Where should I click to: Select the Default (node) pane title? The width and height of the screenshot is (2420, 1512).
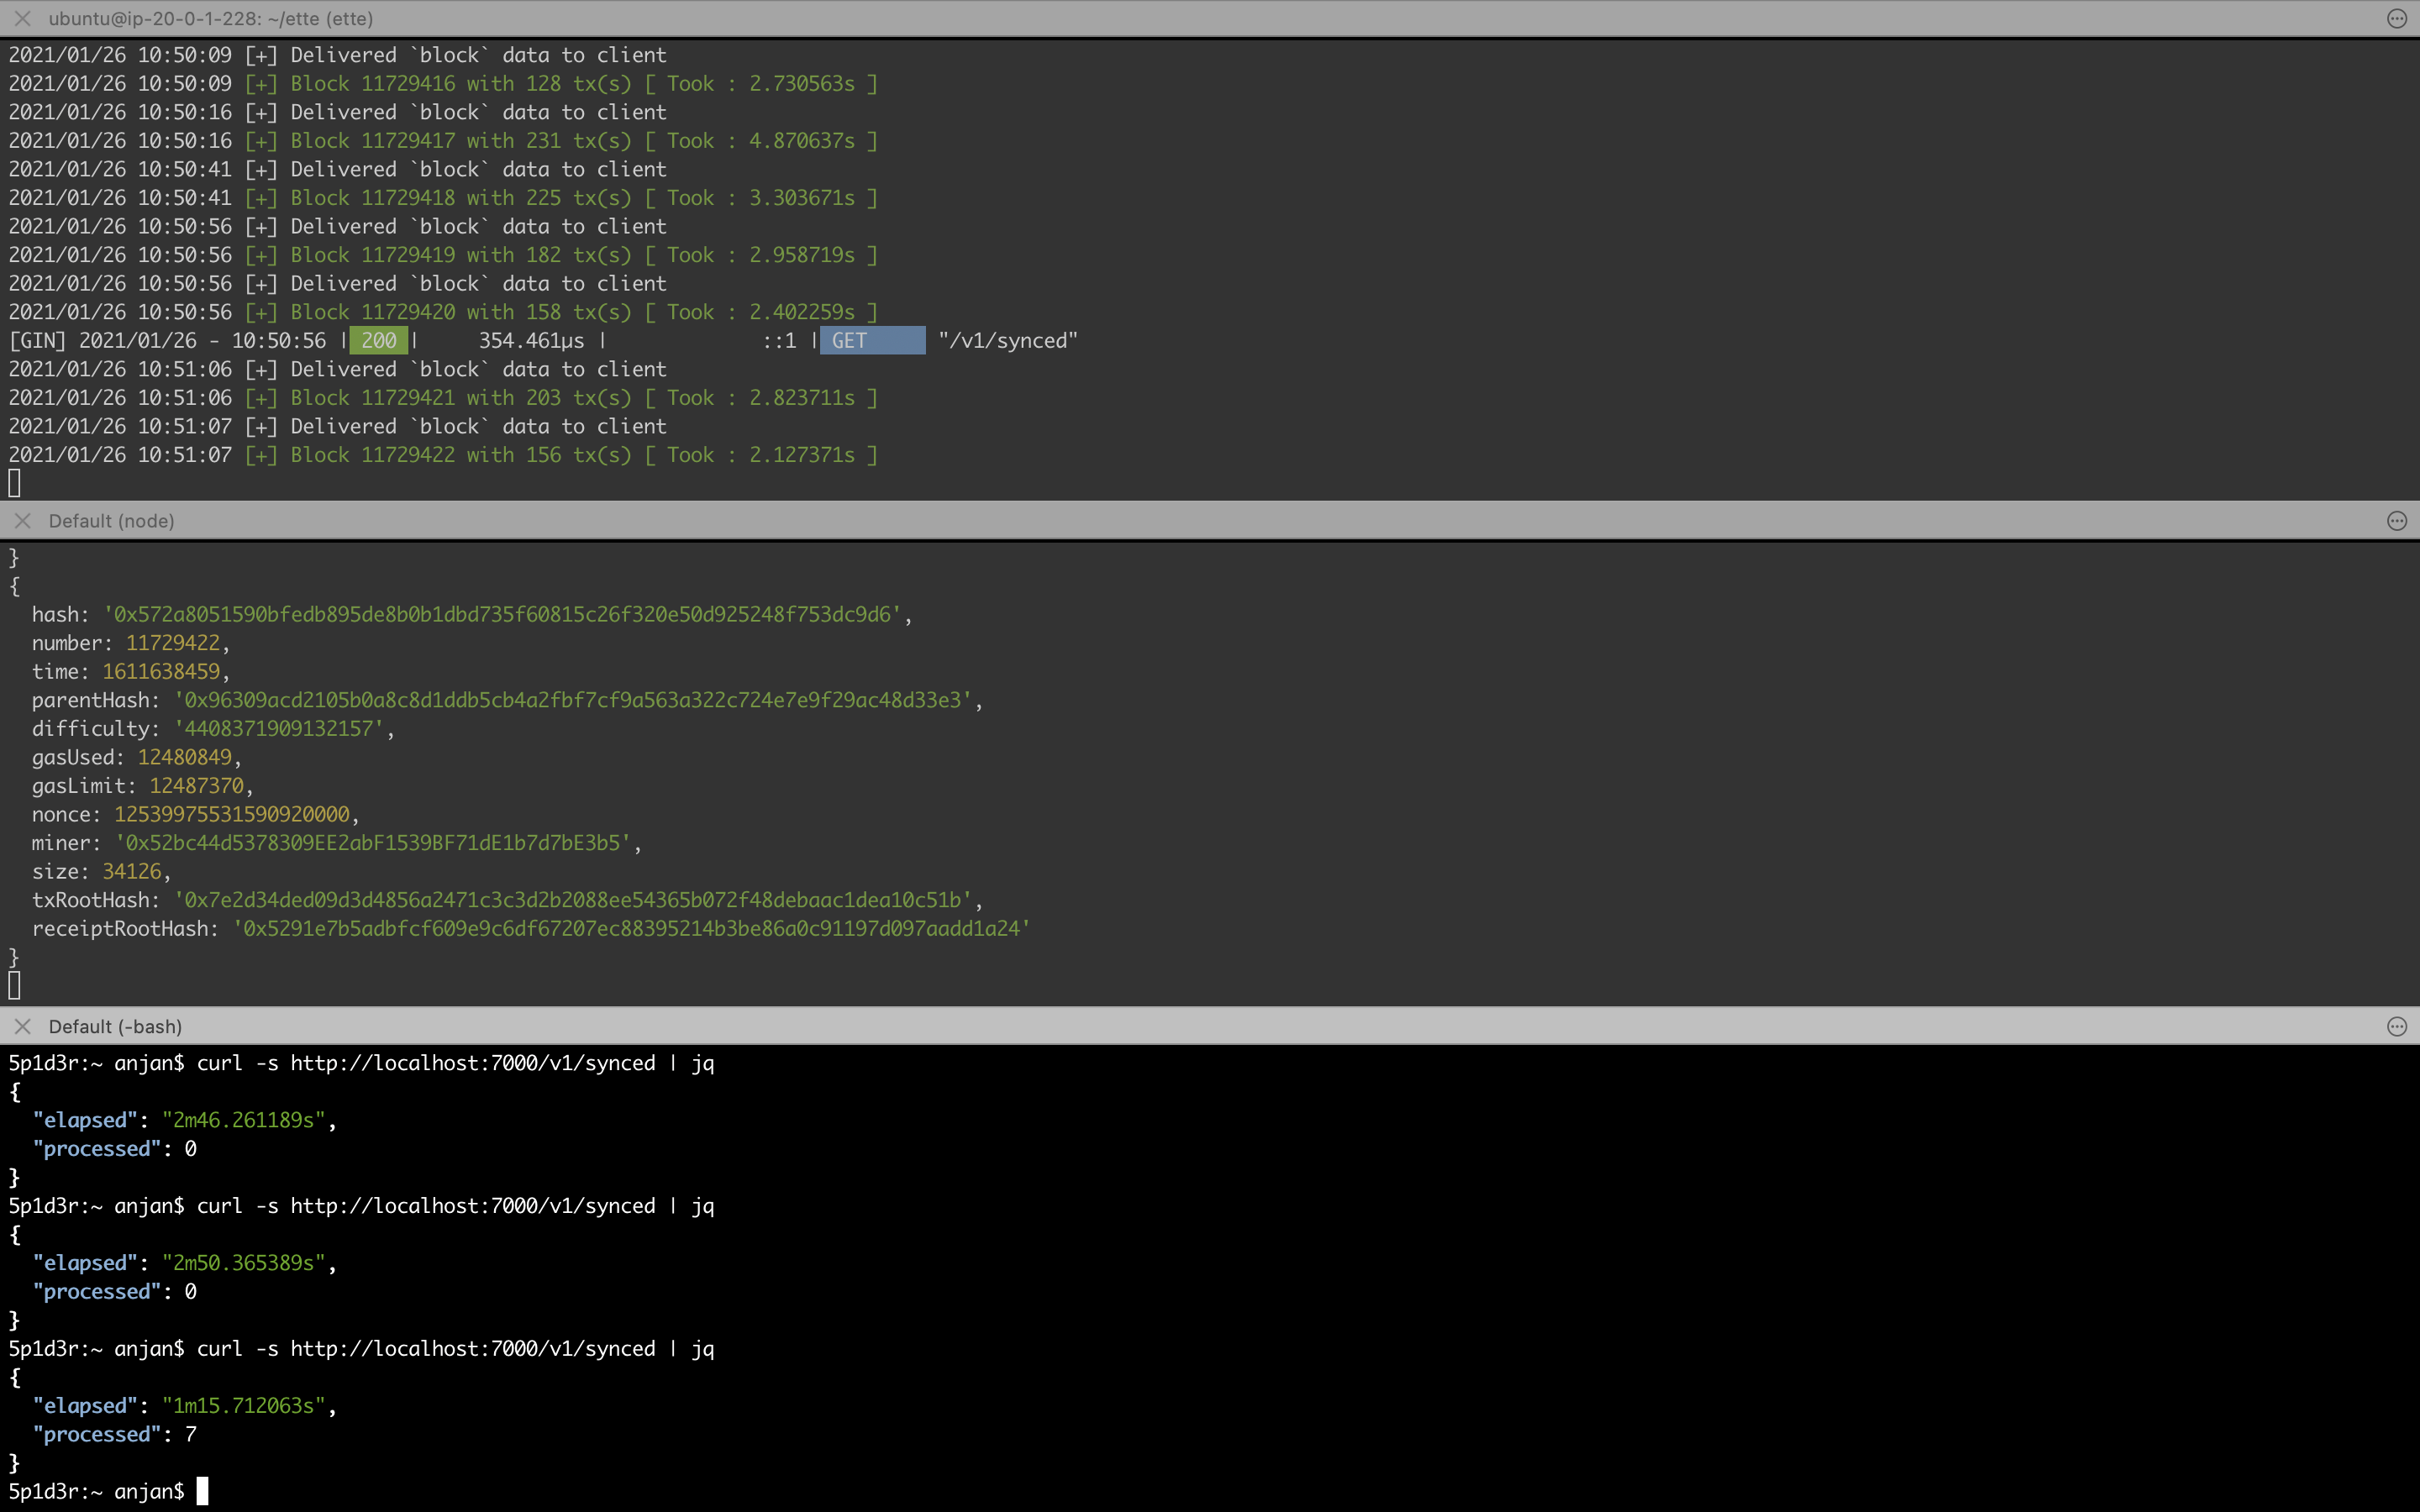point(111,520)
